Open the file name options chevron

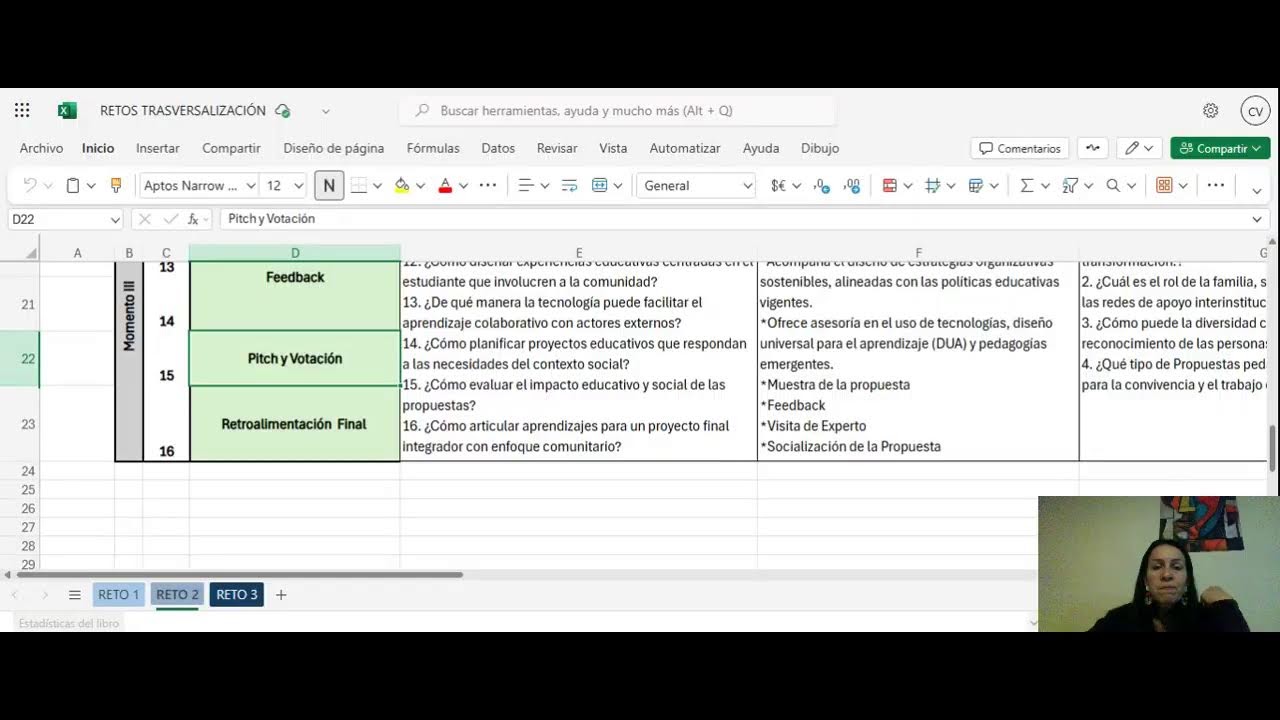coord(325,111)
